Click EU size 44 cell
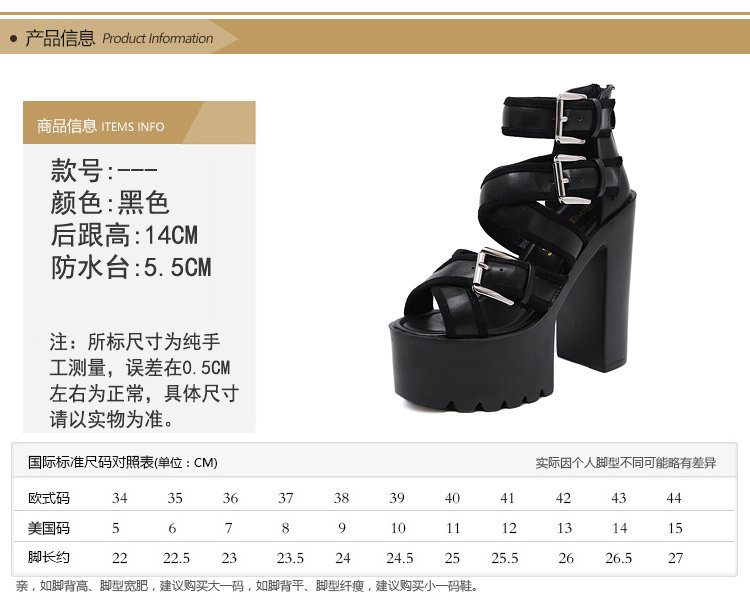 [674, 498]
